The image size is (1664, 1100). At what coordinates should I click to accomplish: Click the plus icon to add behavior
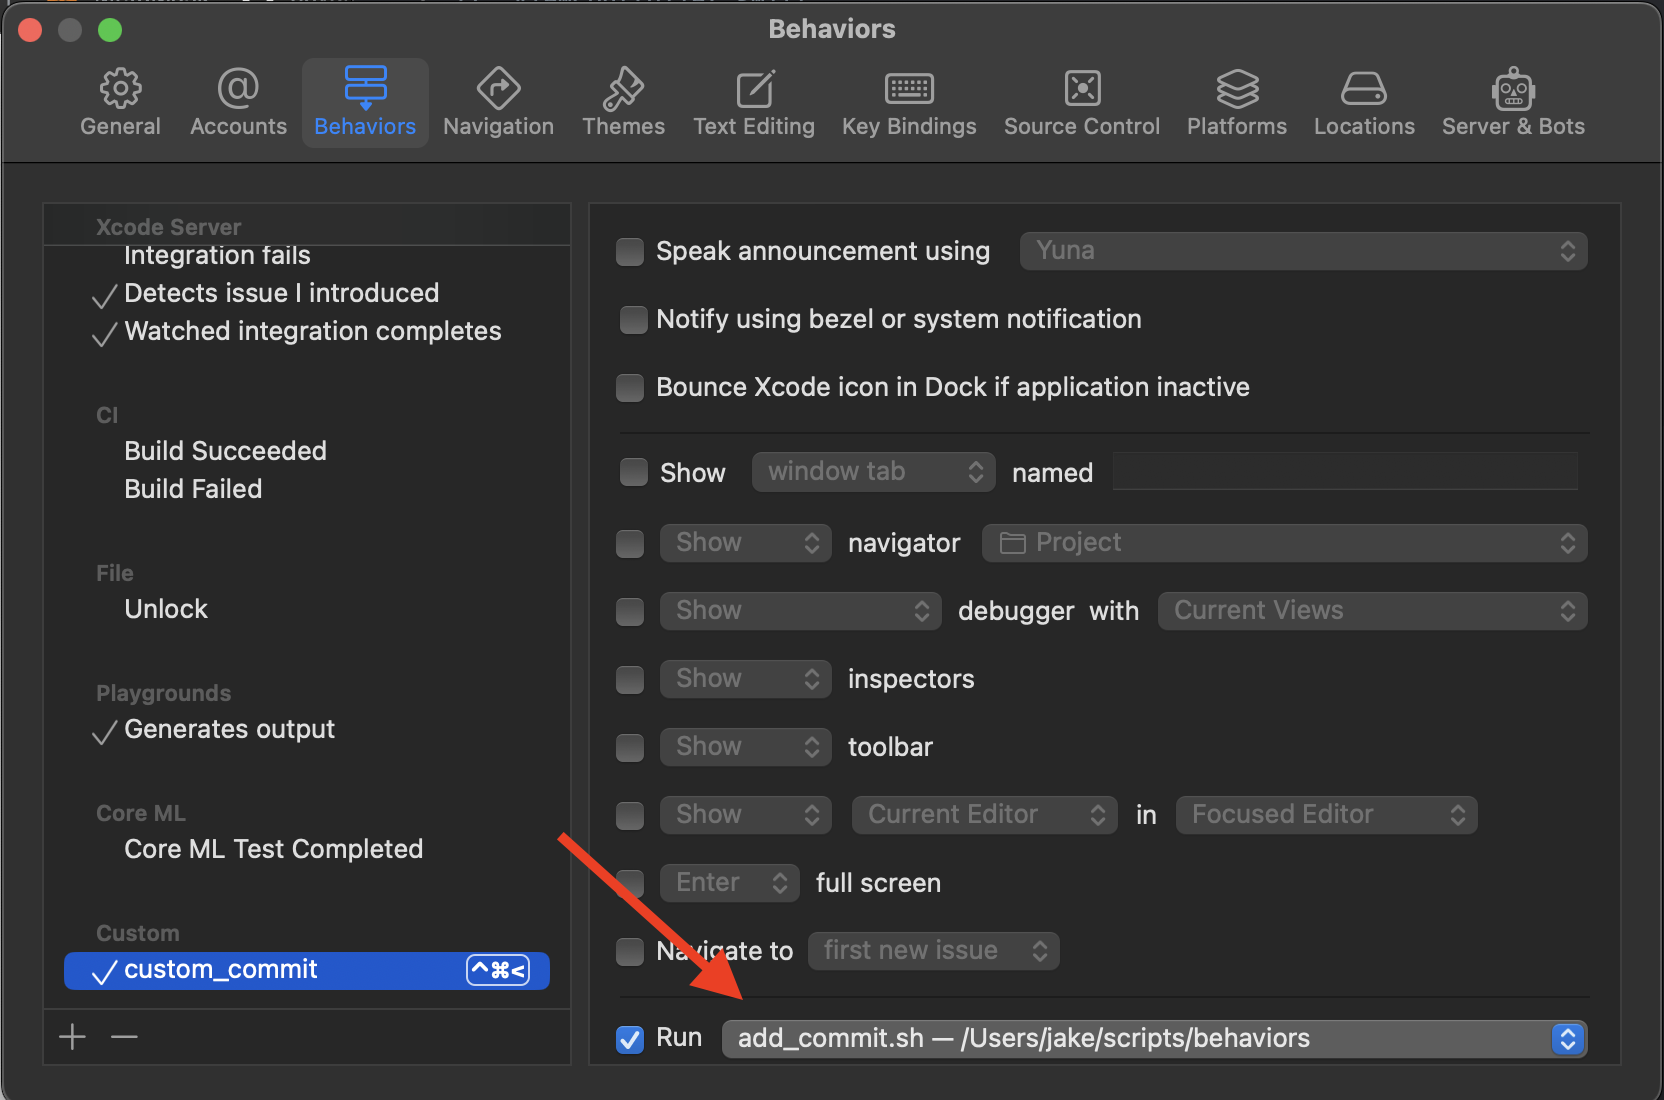(x=72, y=1036)
